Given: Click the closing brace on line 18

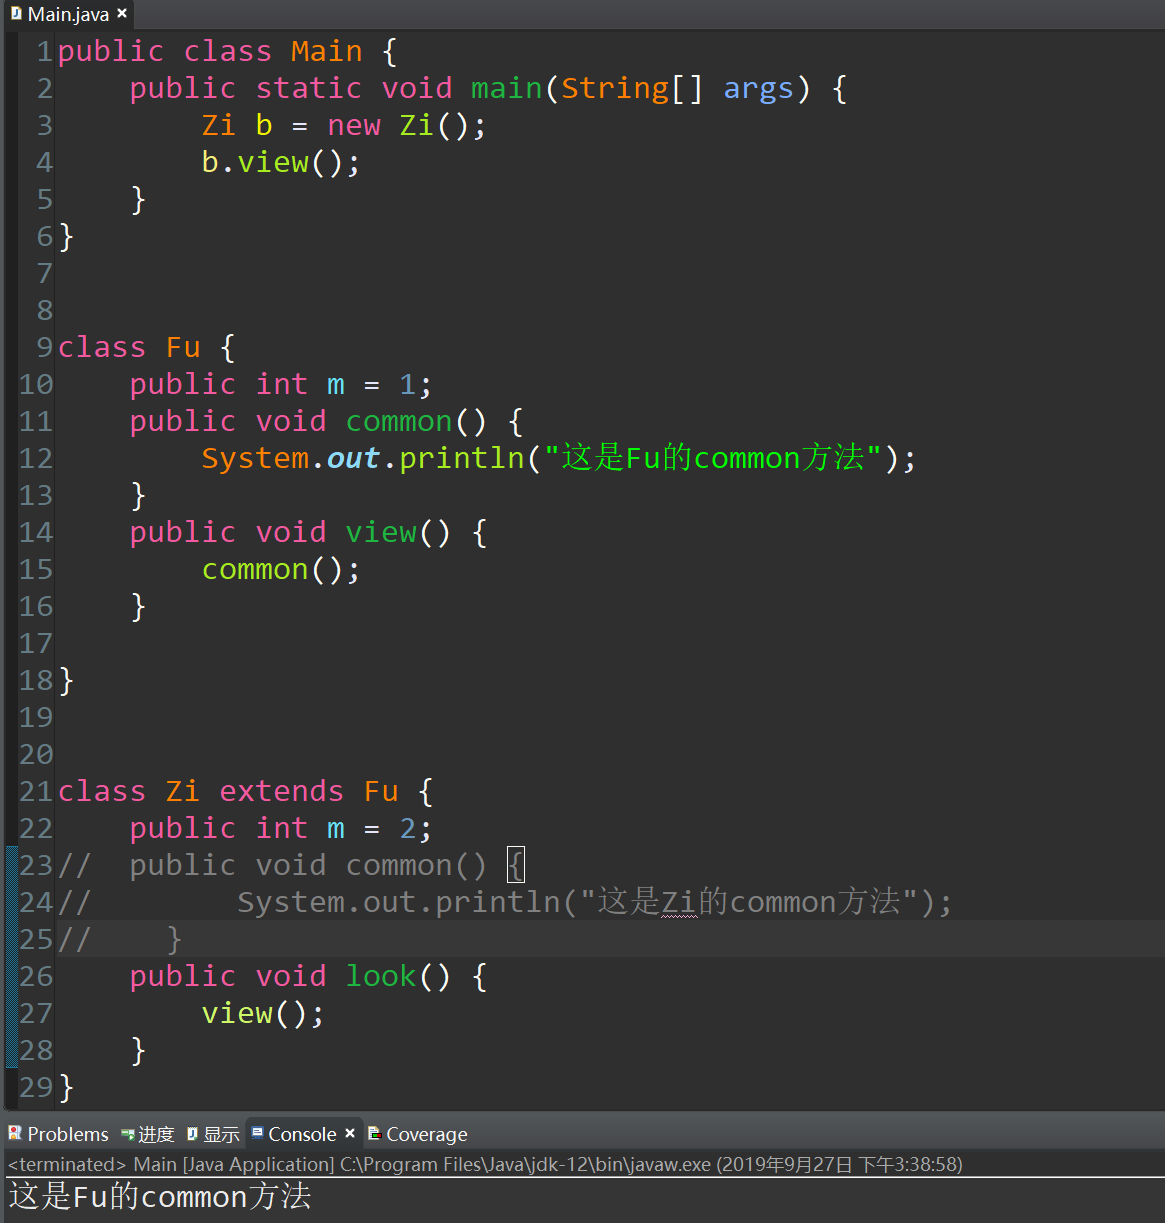Looking at the screenshot, I should 66,680.
